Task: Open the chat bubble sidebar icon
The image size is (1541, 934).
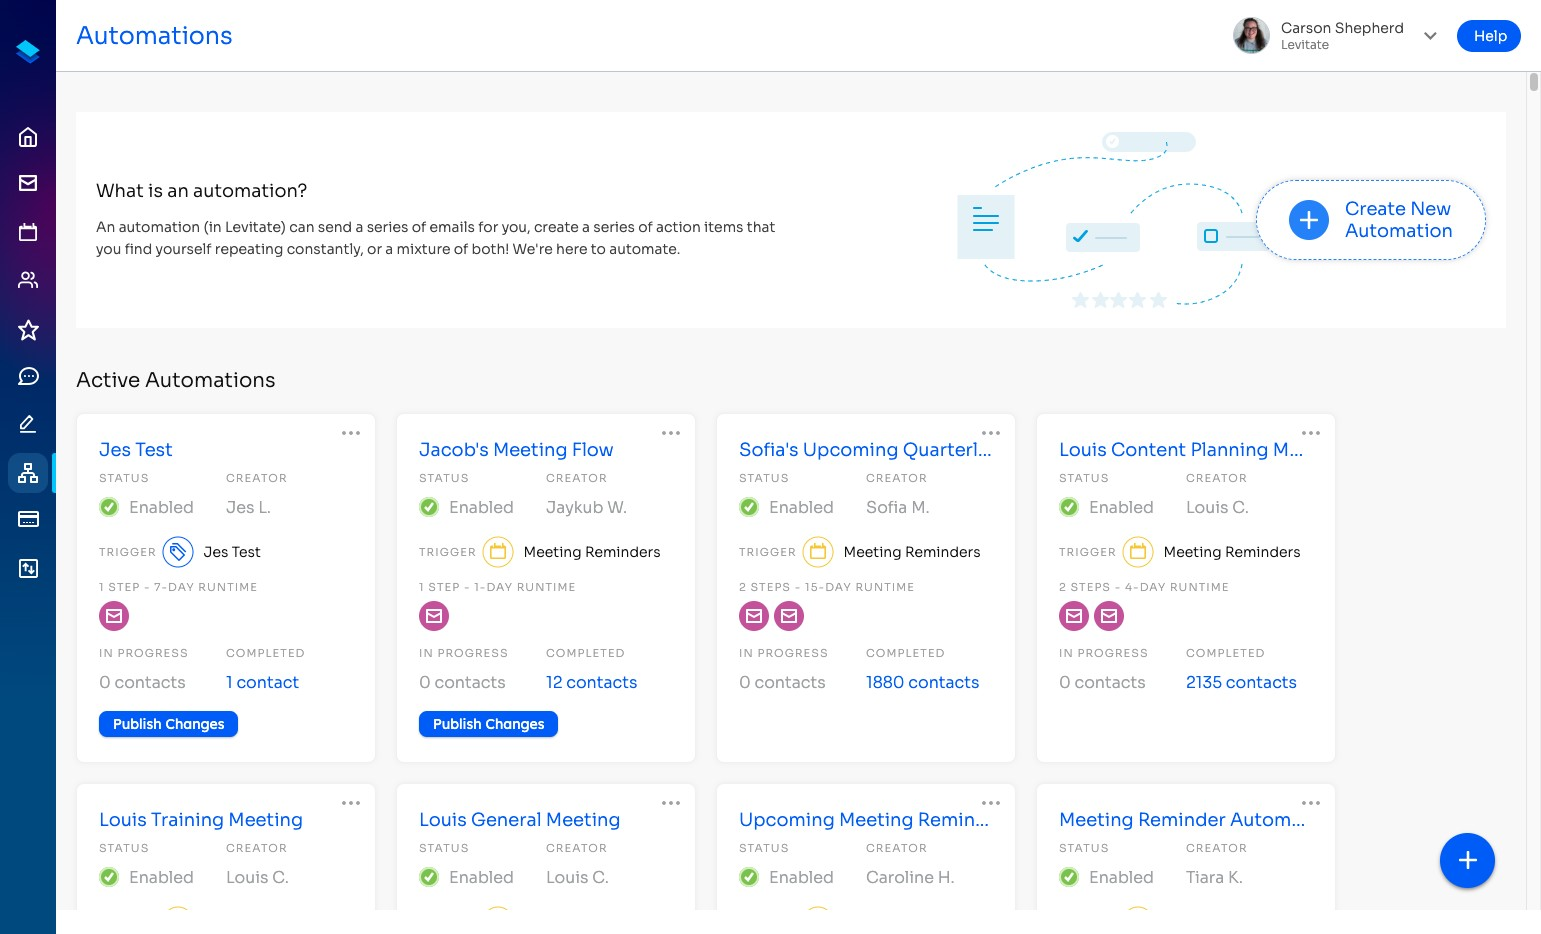Action: coord(28,376)
